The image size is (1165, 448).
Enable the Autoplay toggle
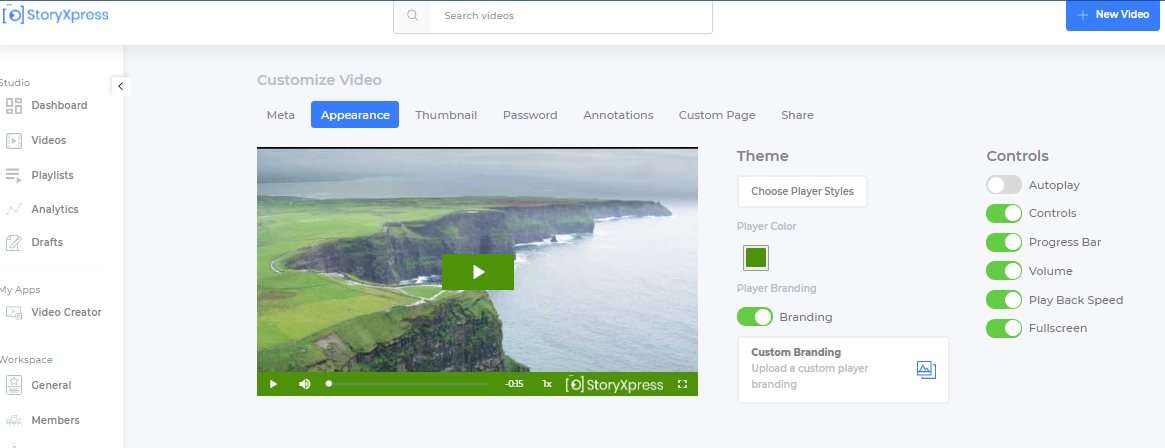(1004, 185)
